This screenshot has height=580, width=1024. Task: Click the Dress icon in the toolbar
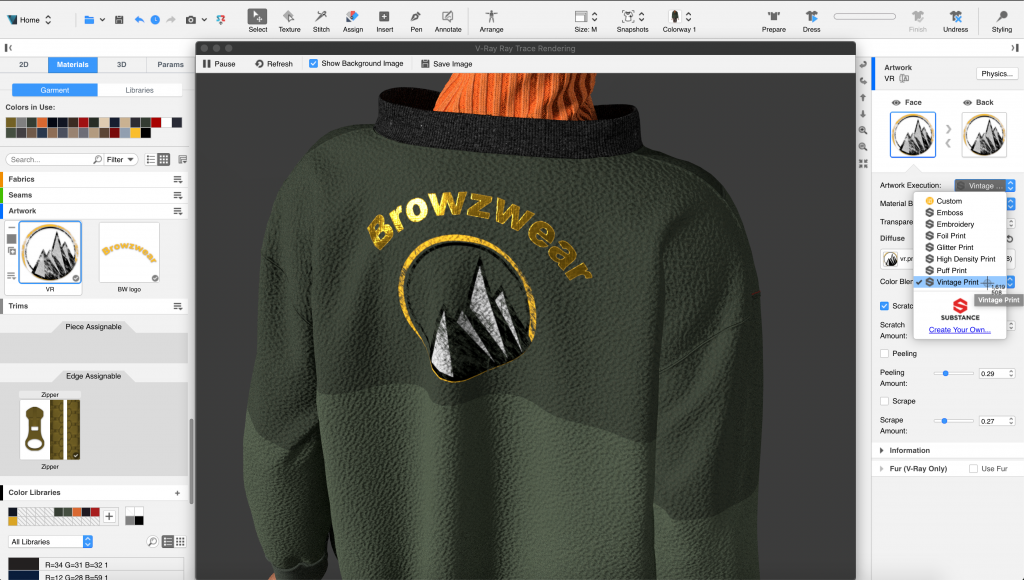(811, 16)
